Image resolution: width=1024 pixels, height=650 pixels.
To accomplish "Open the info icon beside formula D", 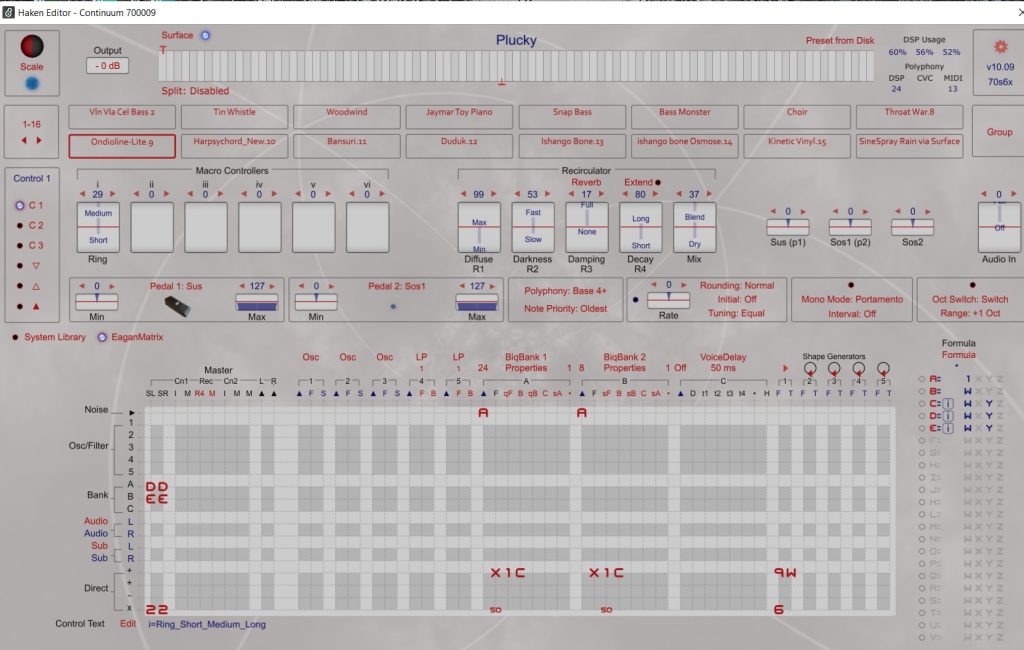I will tap(948, 415).
